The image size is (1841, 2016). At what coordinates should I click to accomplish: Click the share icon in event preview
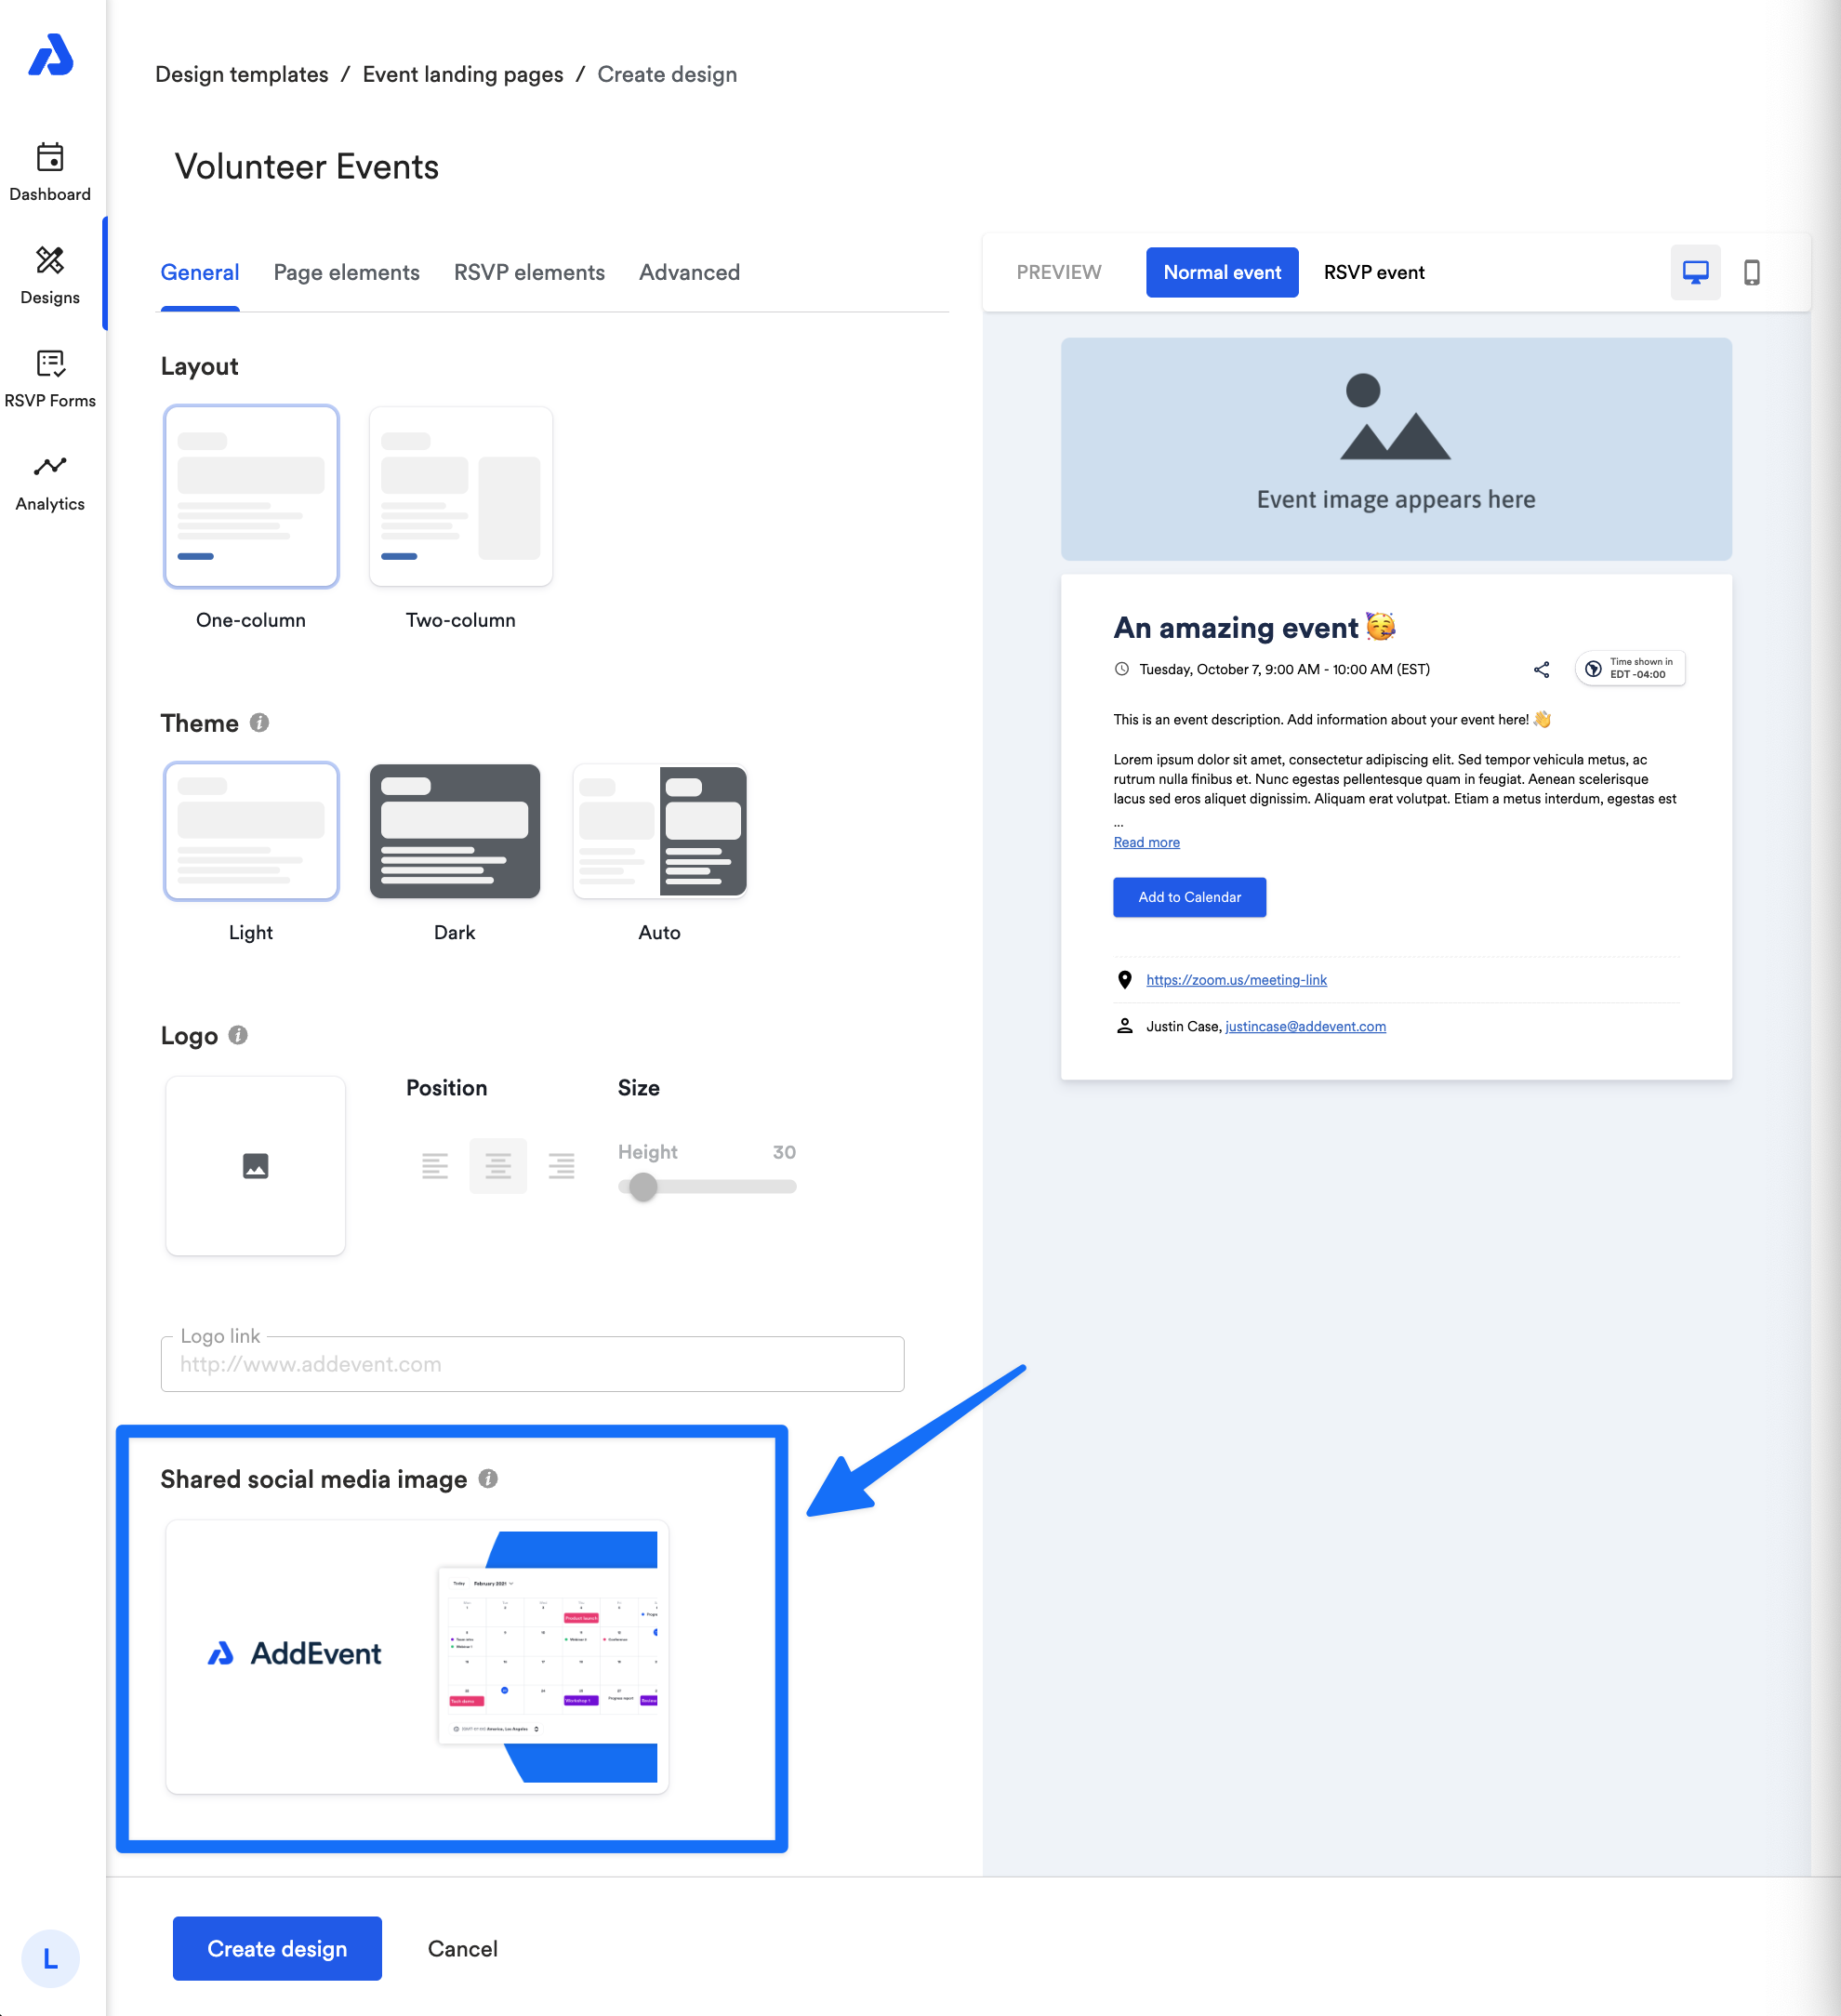[1541, 669]
